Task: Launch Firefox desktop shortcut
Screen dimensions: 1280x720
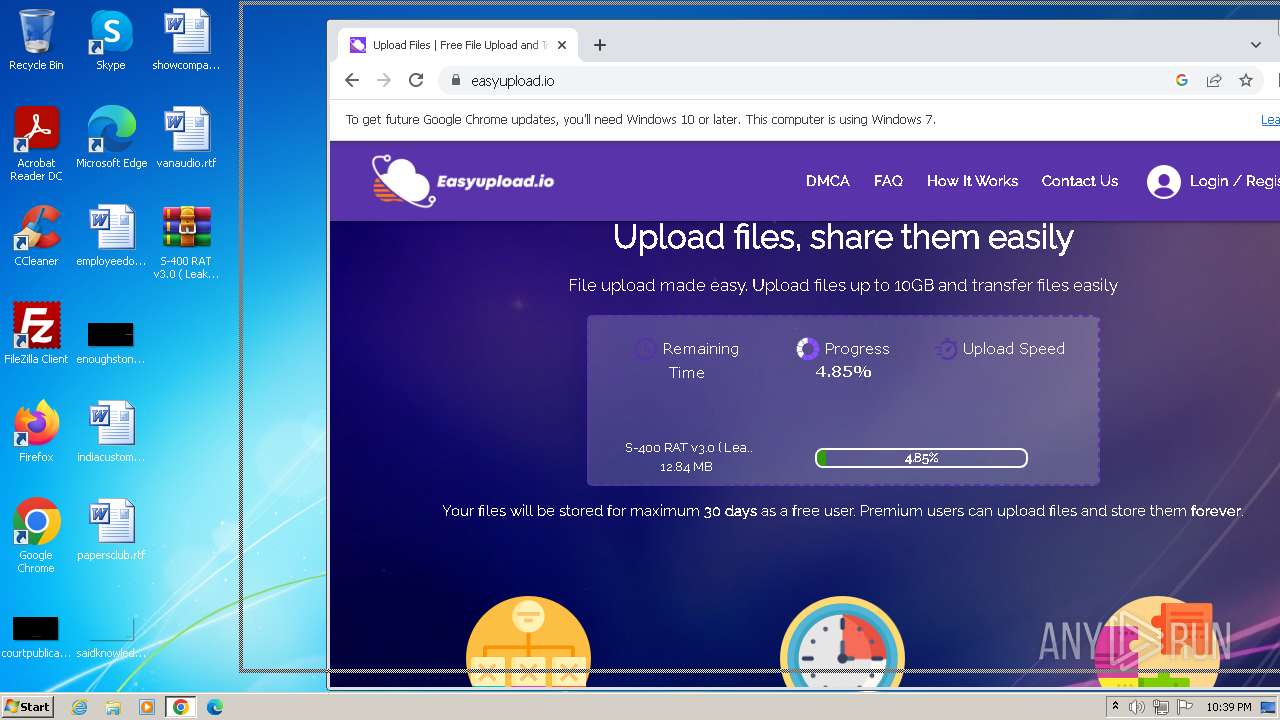Action: 36,432
